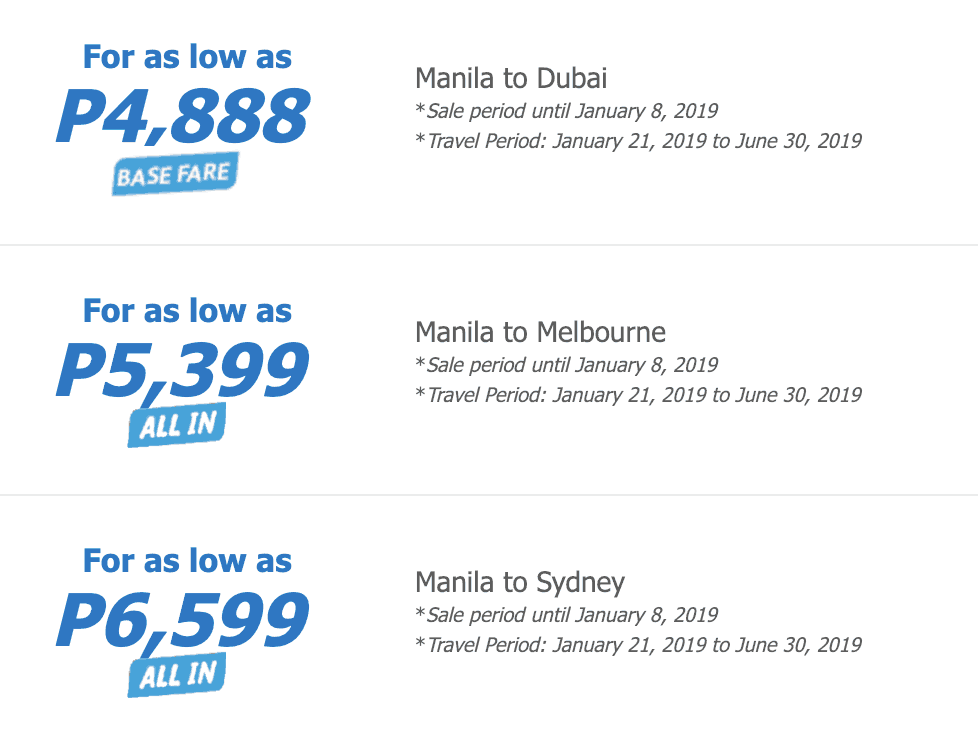Click the ALL IN badge under P6,599

[x=177, y=677]
